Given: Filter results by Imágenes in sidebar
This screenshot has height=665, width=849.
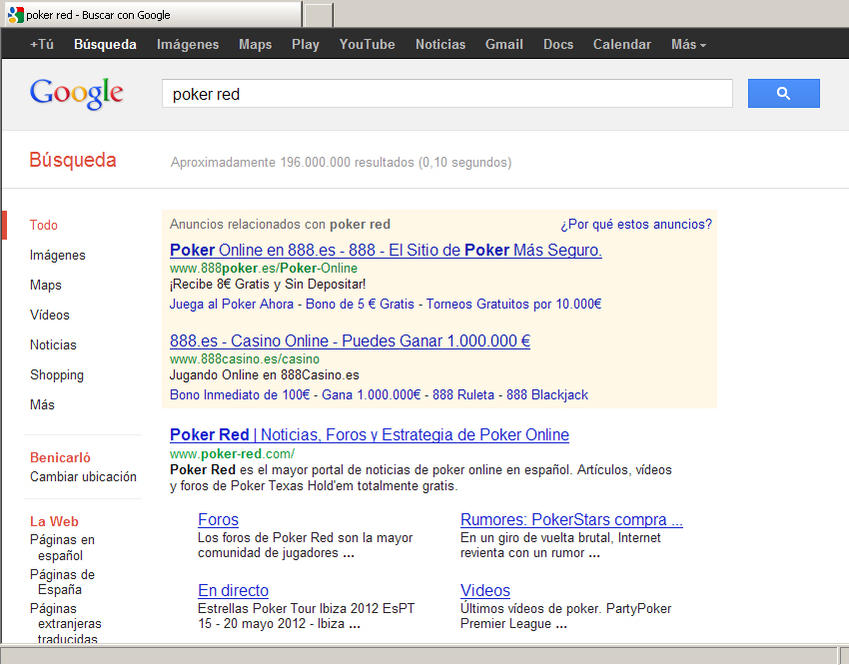Looking at the screenshot, I should [57, 255].
